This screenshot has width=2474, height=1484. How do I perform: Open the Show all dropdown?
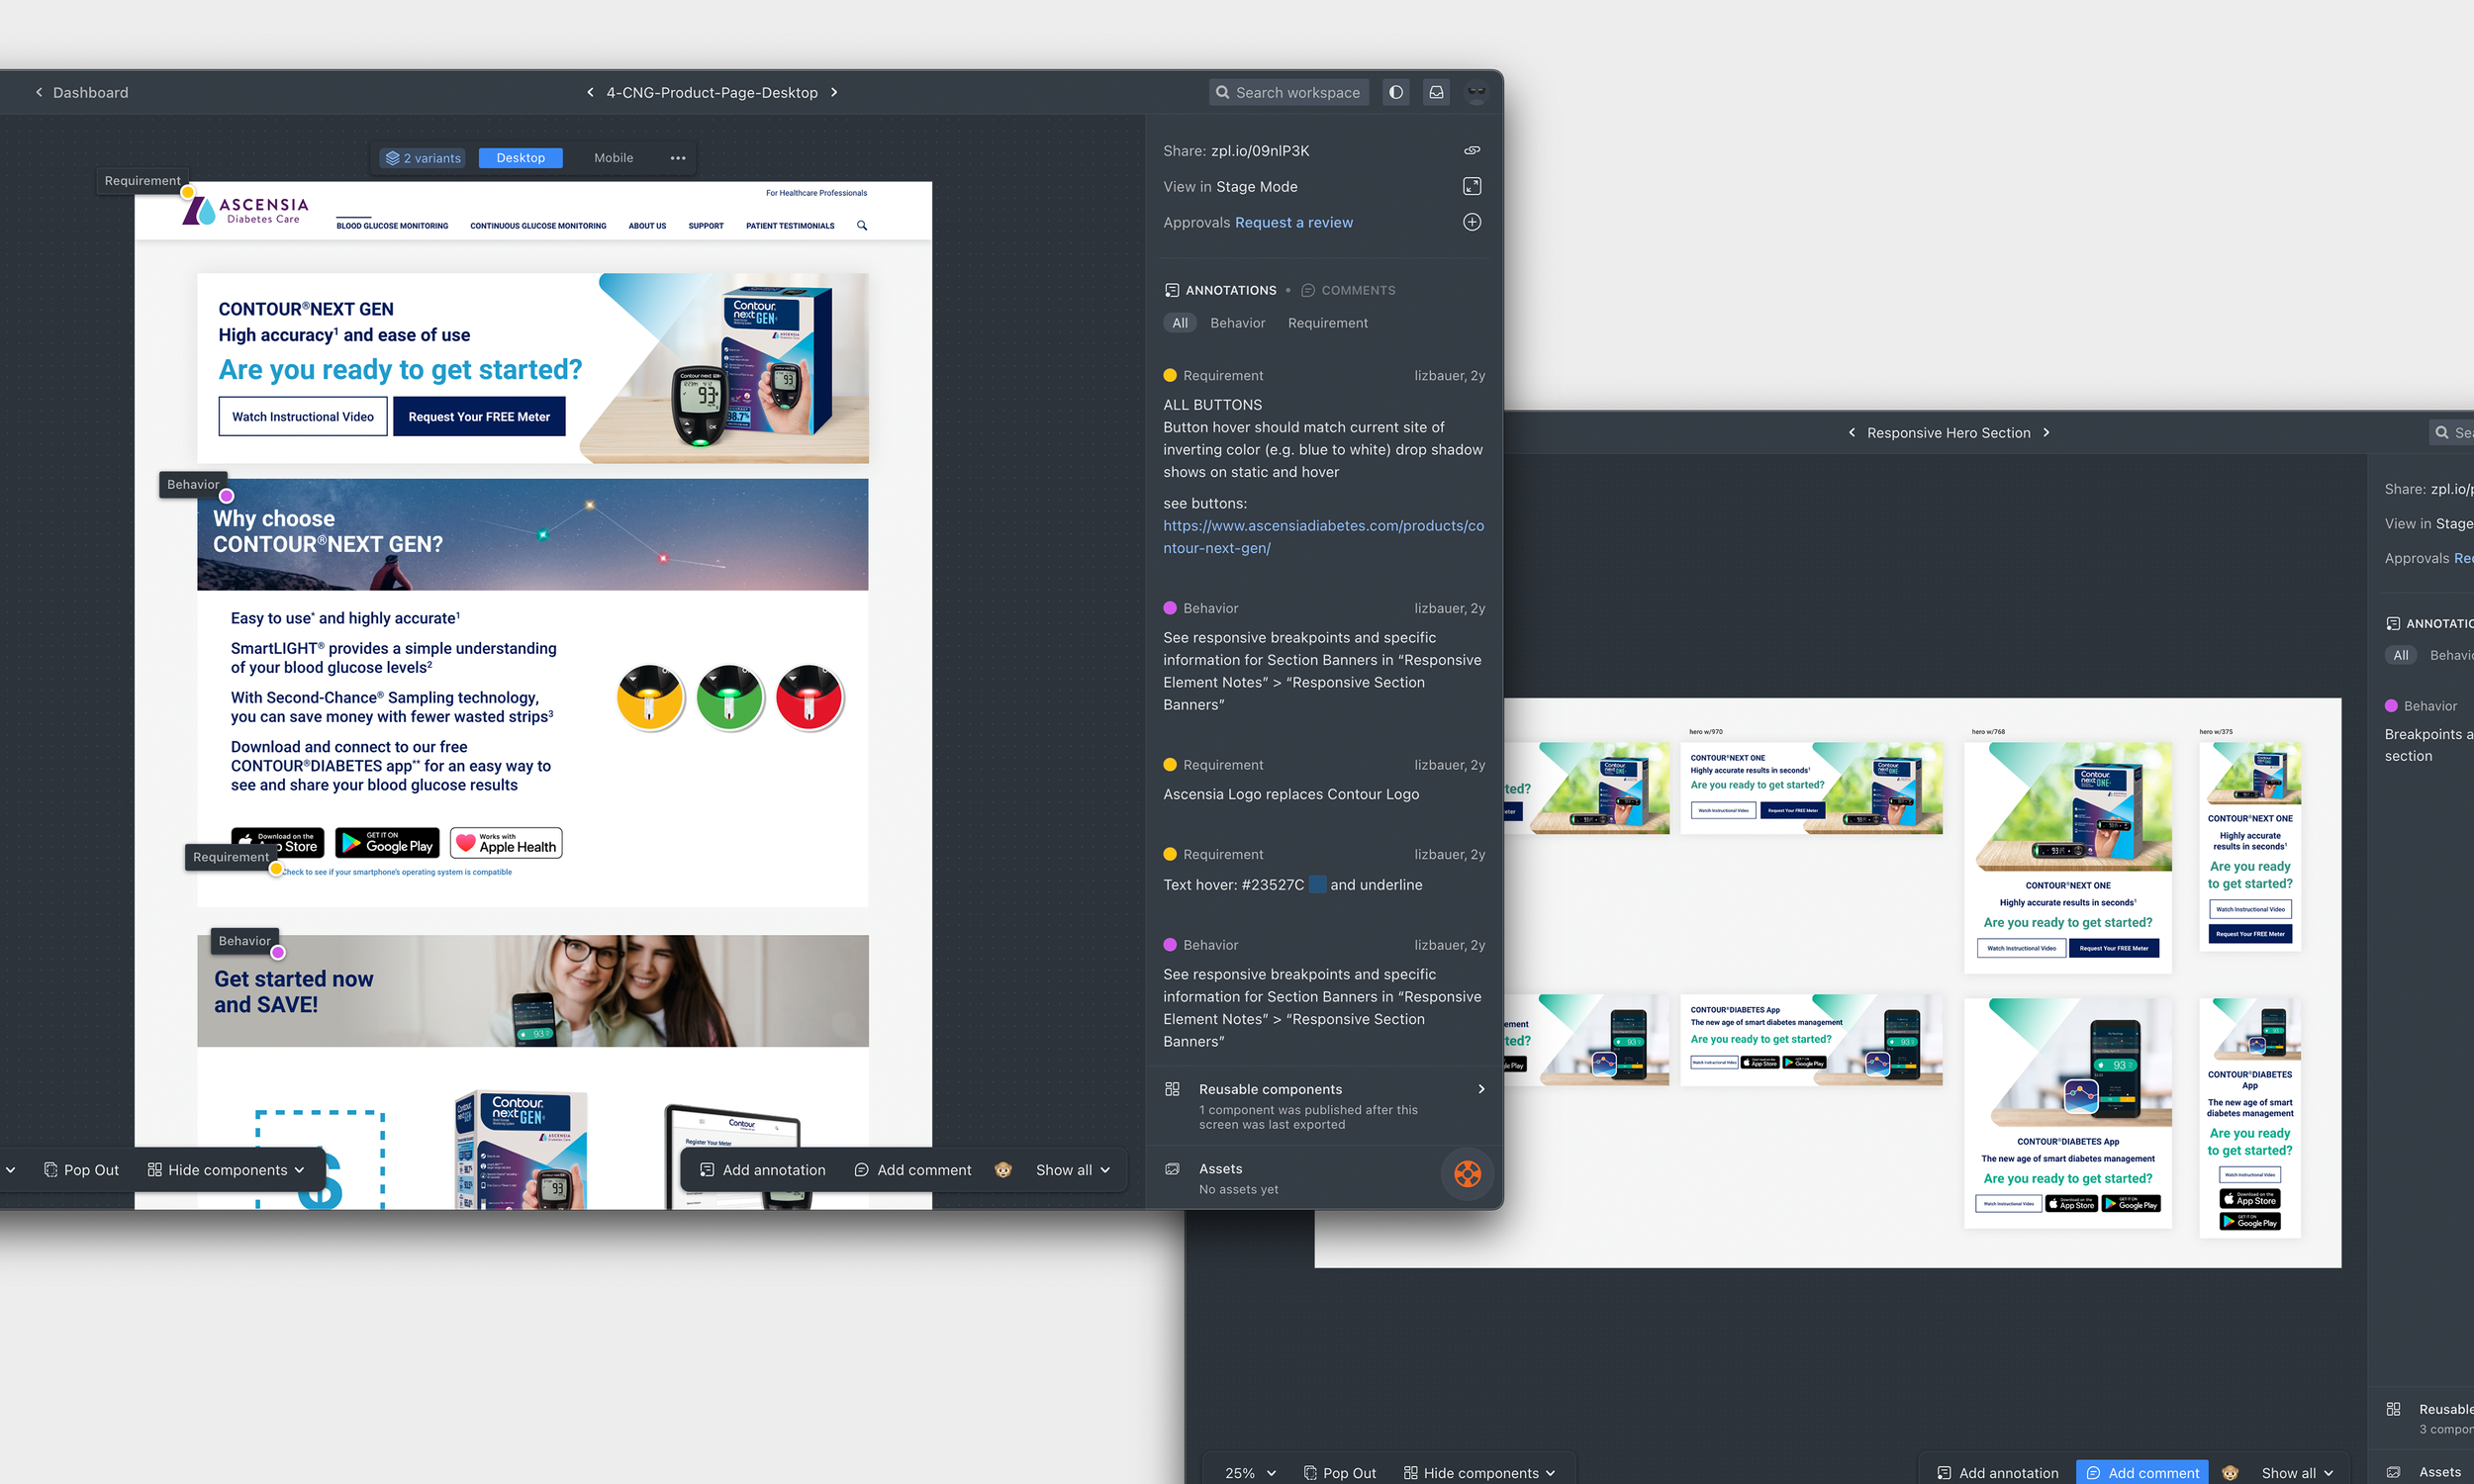point(1072,1170)
